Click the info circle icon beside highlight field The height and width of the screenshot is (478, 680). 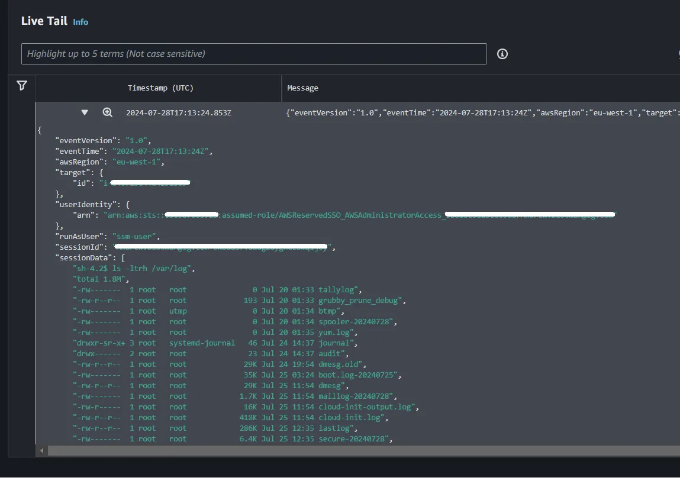click(502, 54)
